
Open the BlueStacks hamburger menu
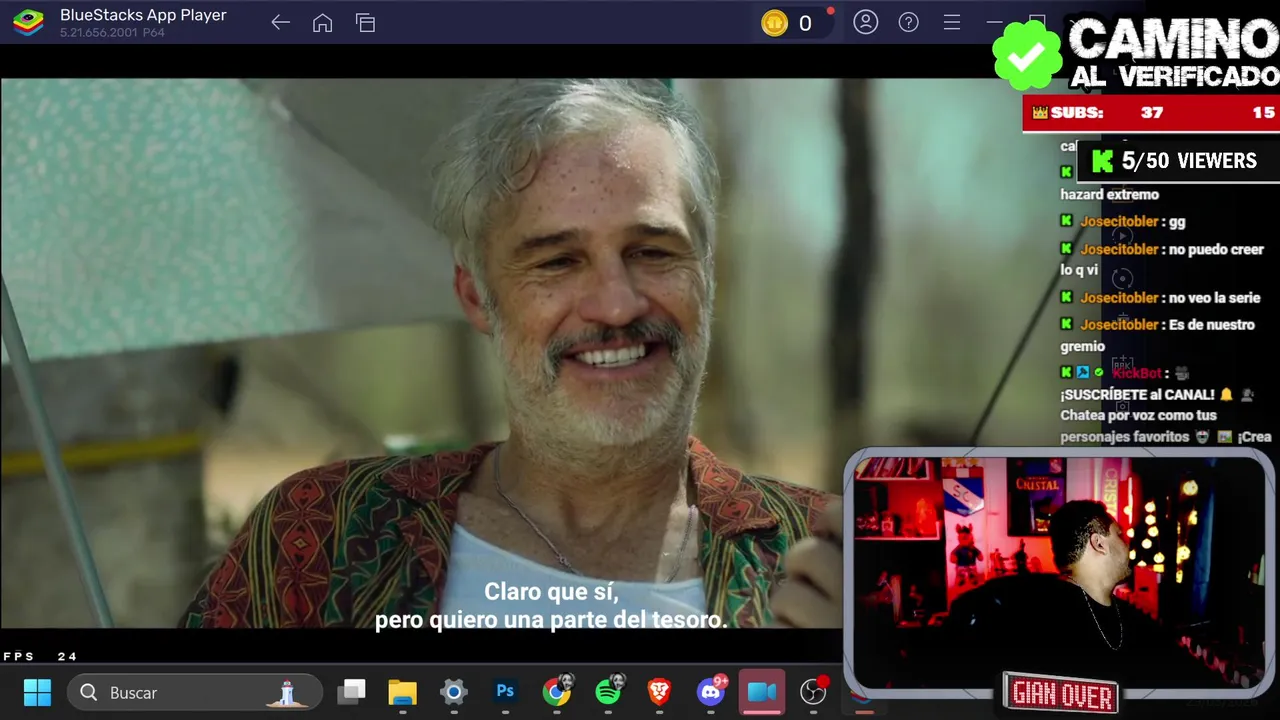tap(952, 22)
